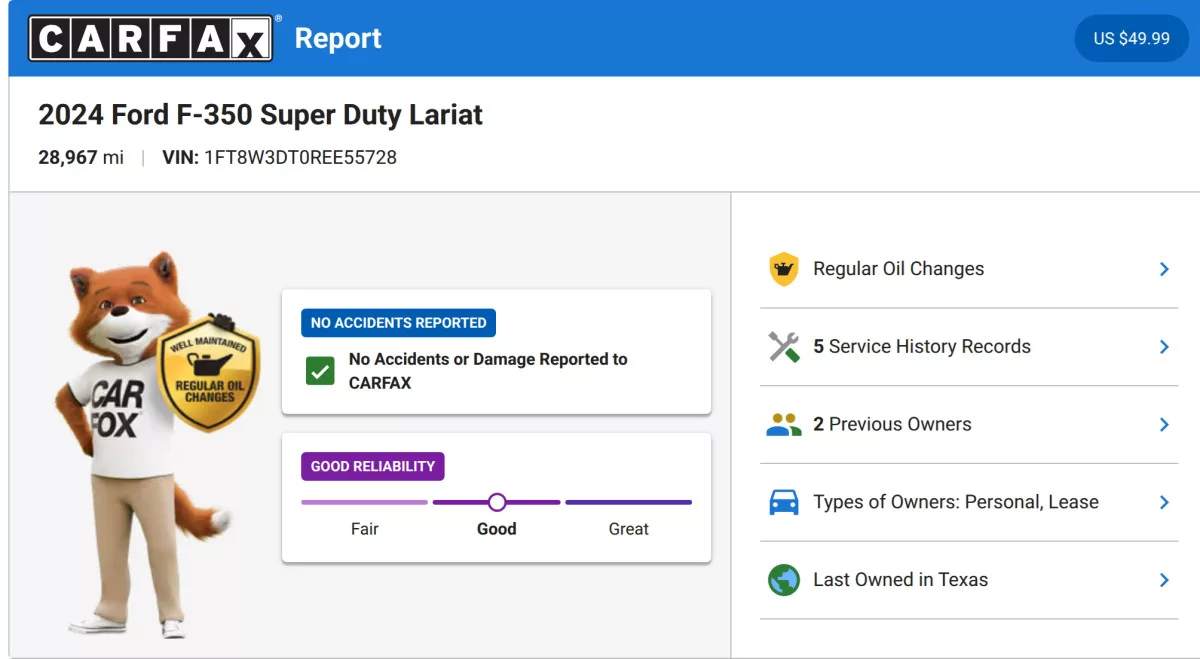Open the No Accidents Reported badge
The image size is (1200, 659).
click(x=398, y=323)
